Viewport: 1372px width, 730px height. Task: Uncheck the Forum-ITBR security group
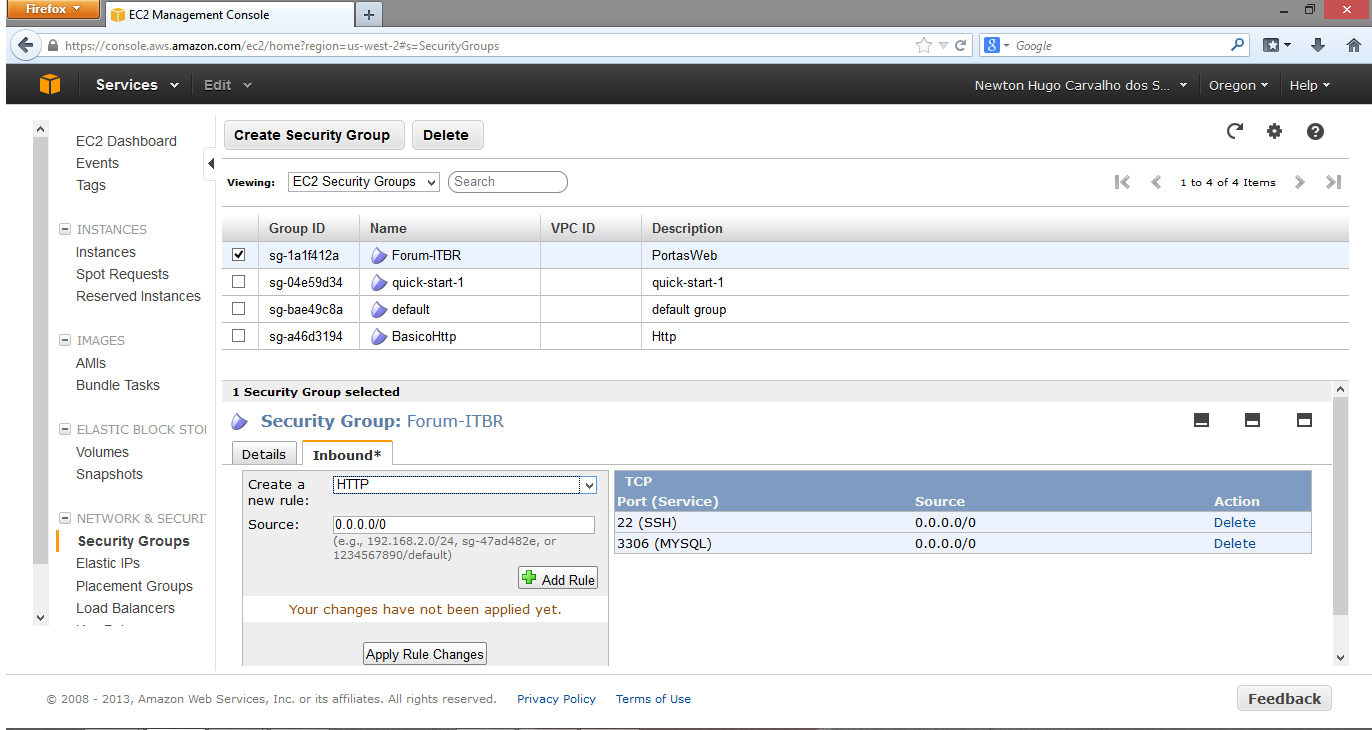tap(238, 255)
